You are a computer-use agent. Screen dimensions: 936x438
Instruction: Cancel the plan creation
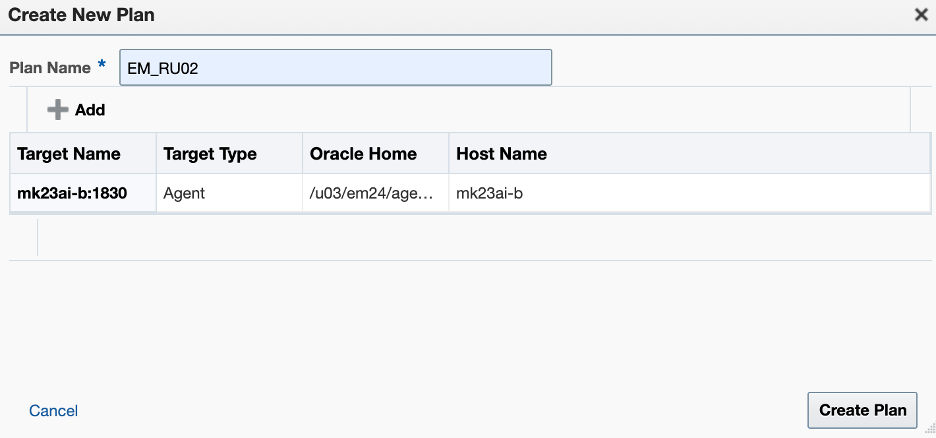(x=54, y=411)
